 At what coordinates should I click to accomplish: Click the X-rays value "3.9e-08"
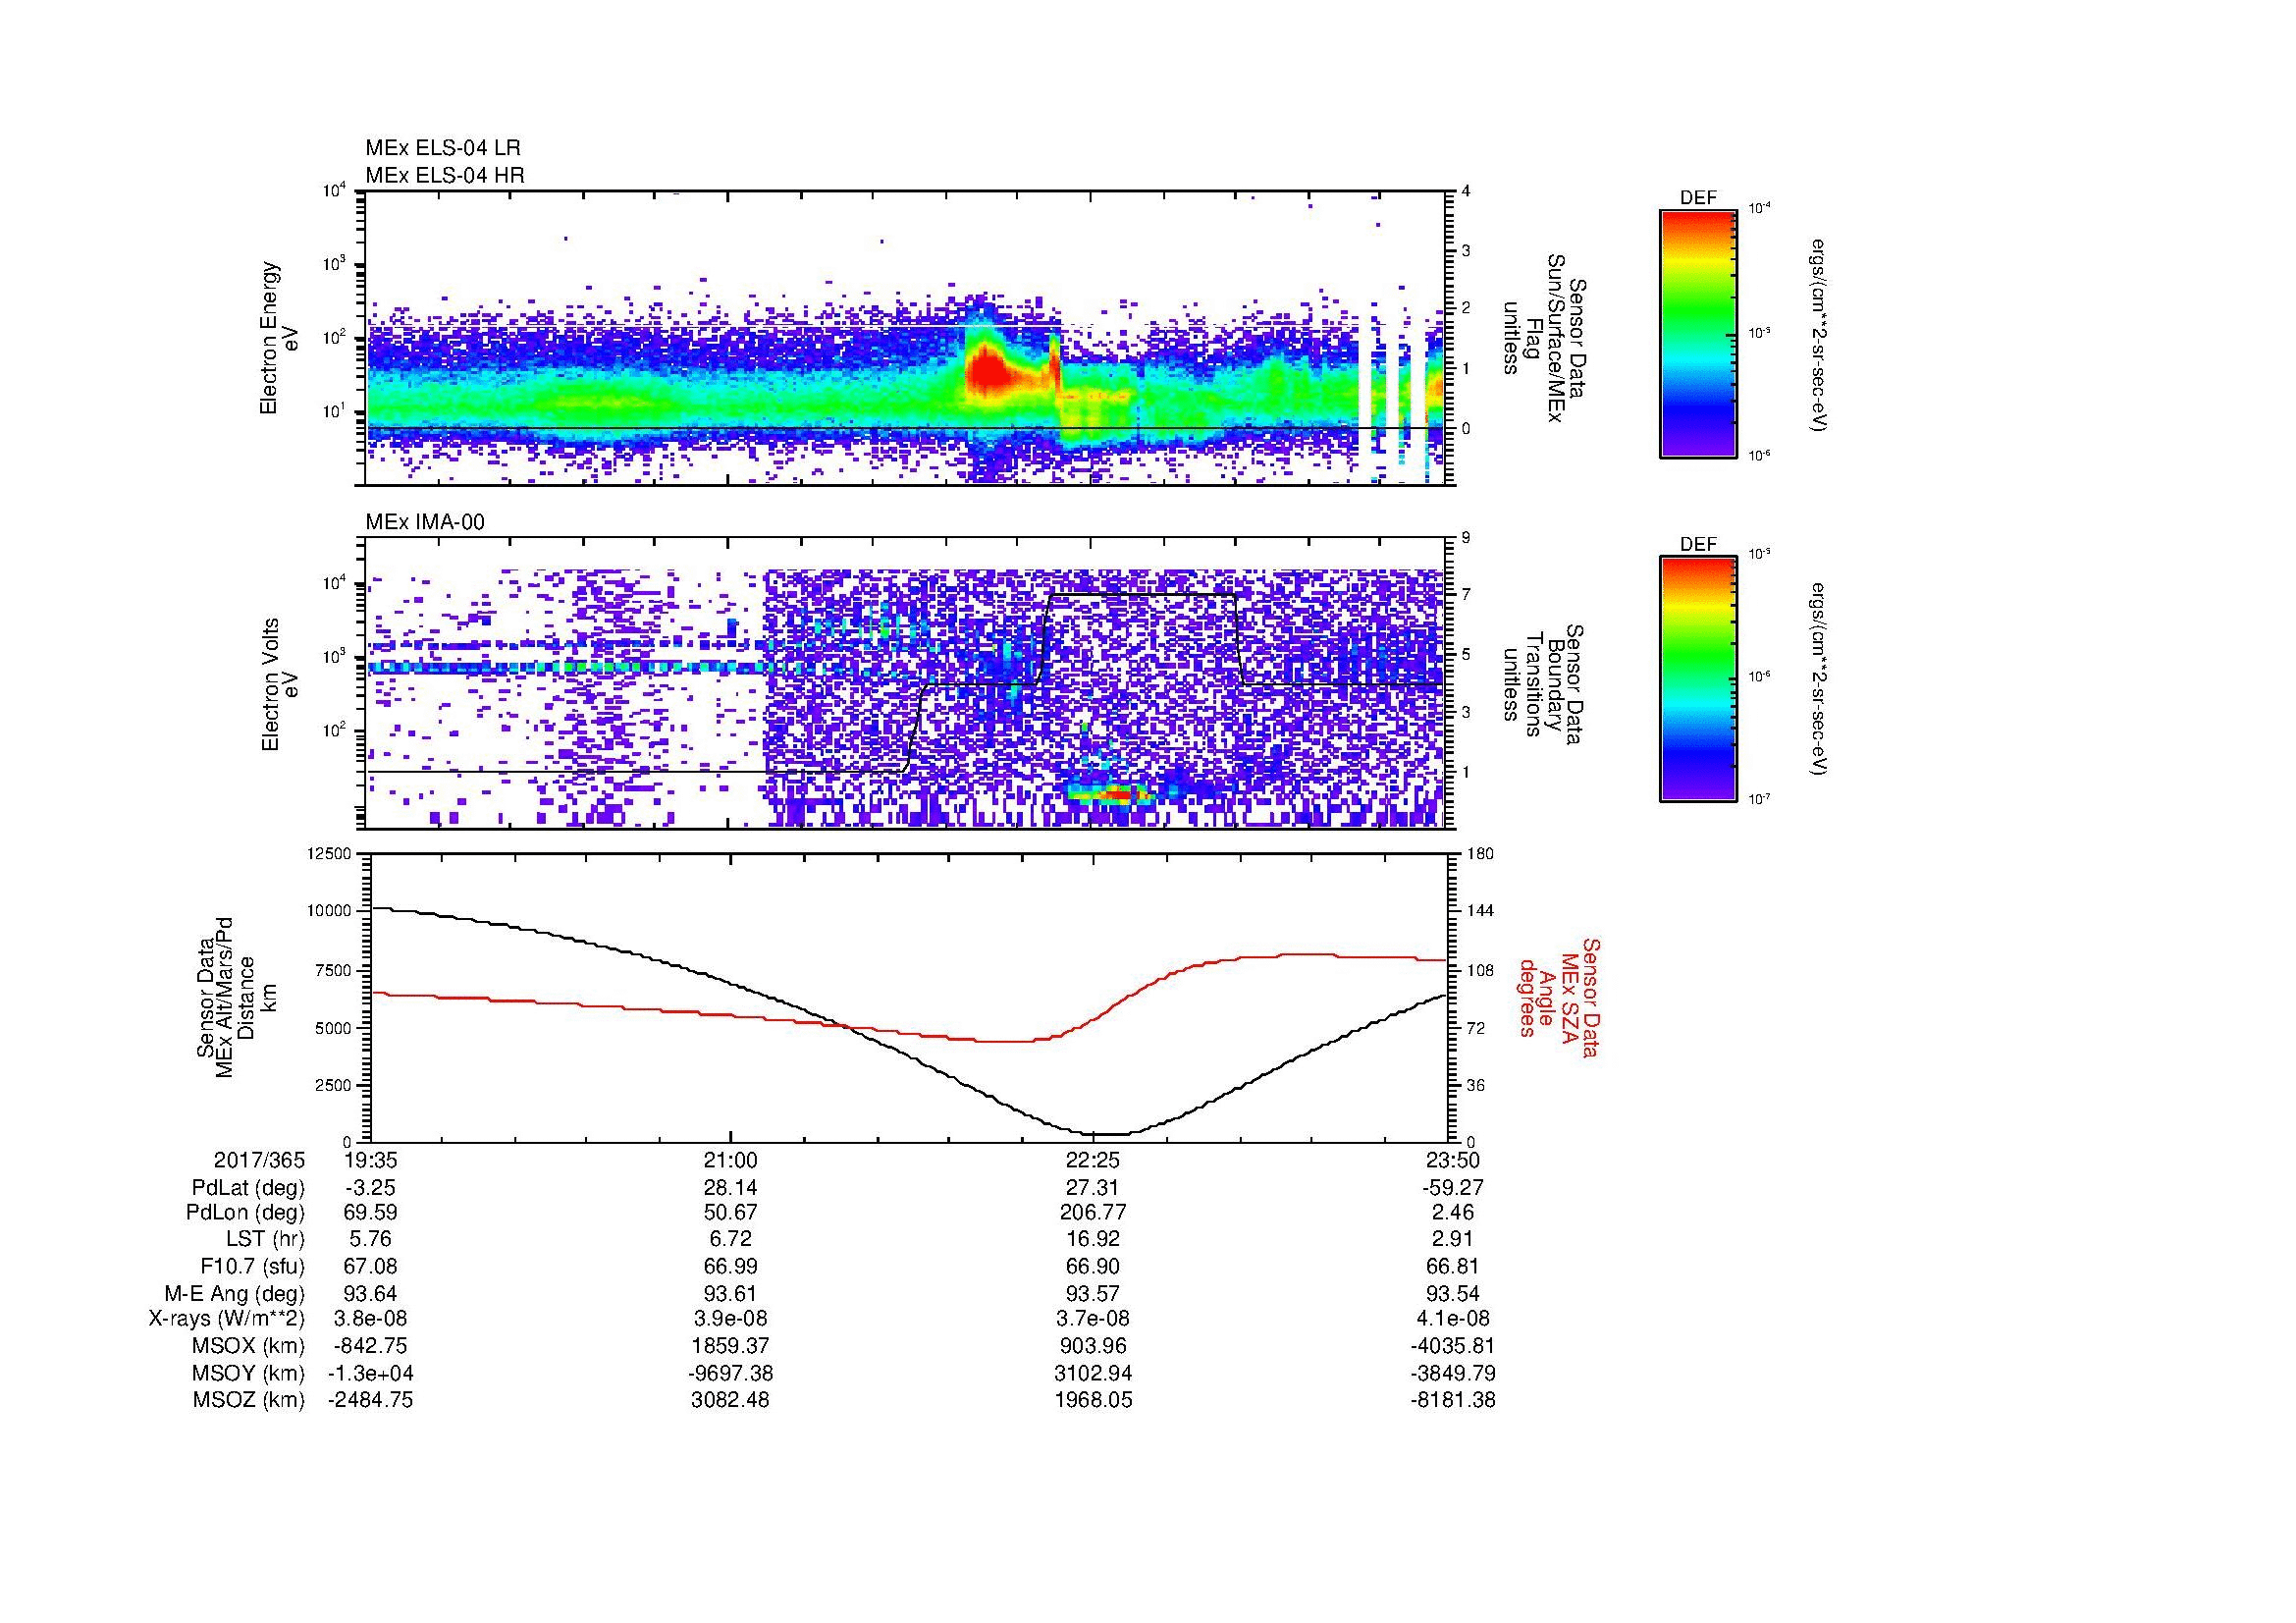point(732,1320)
